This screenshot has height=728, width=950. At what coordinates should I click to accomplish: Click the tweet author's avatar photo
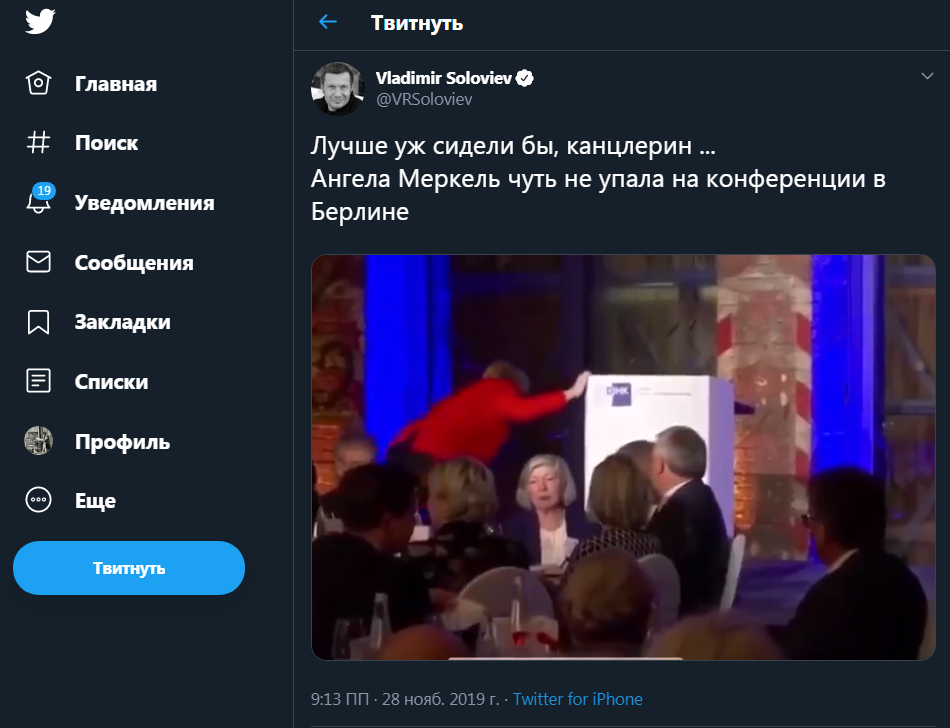click(x=337, y=88)
